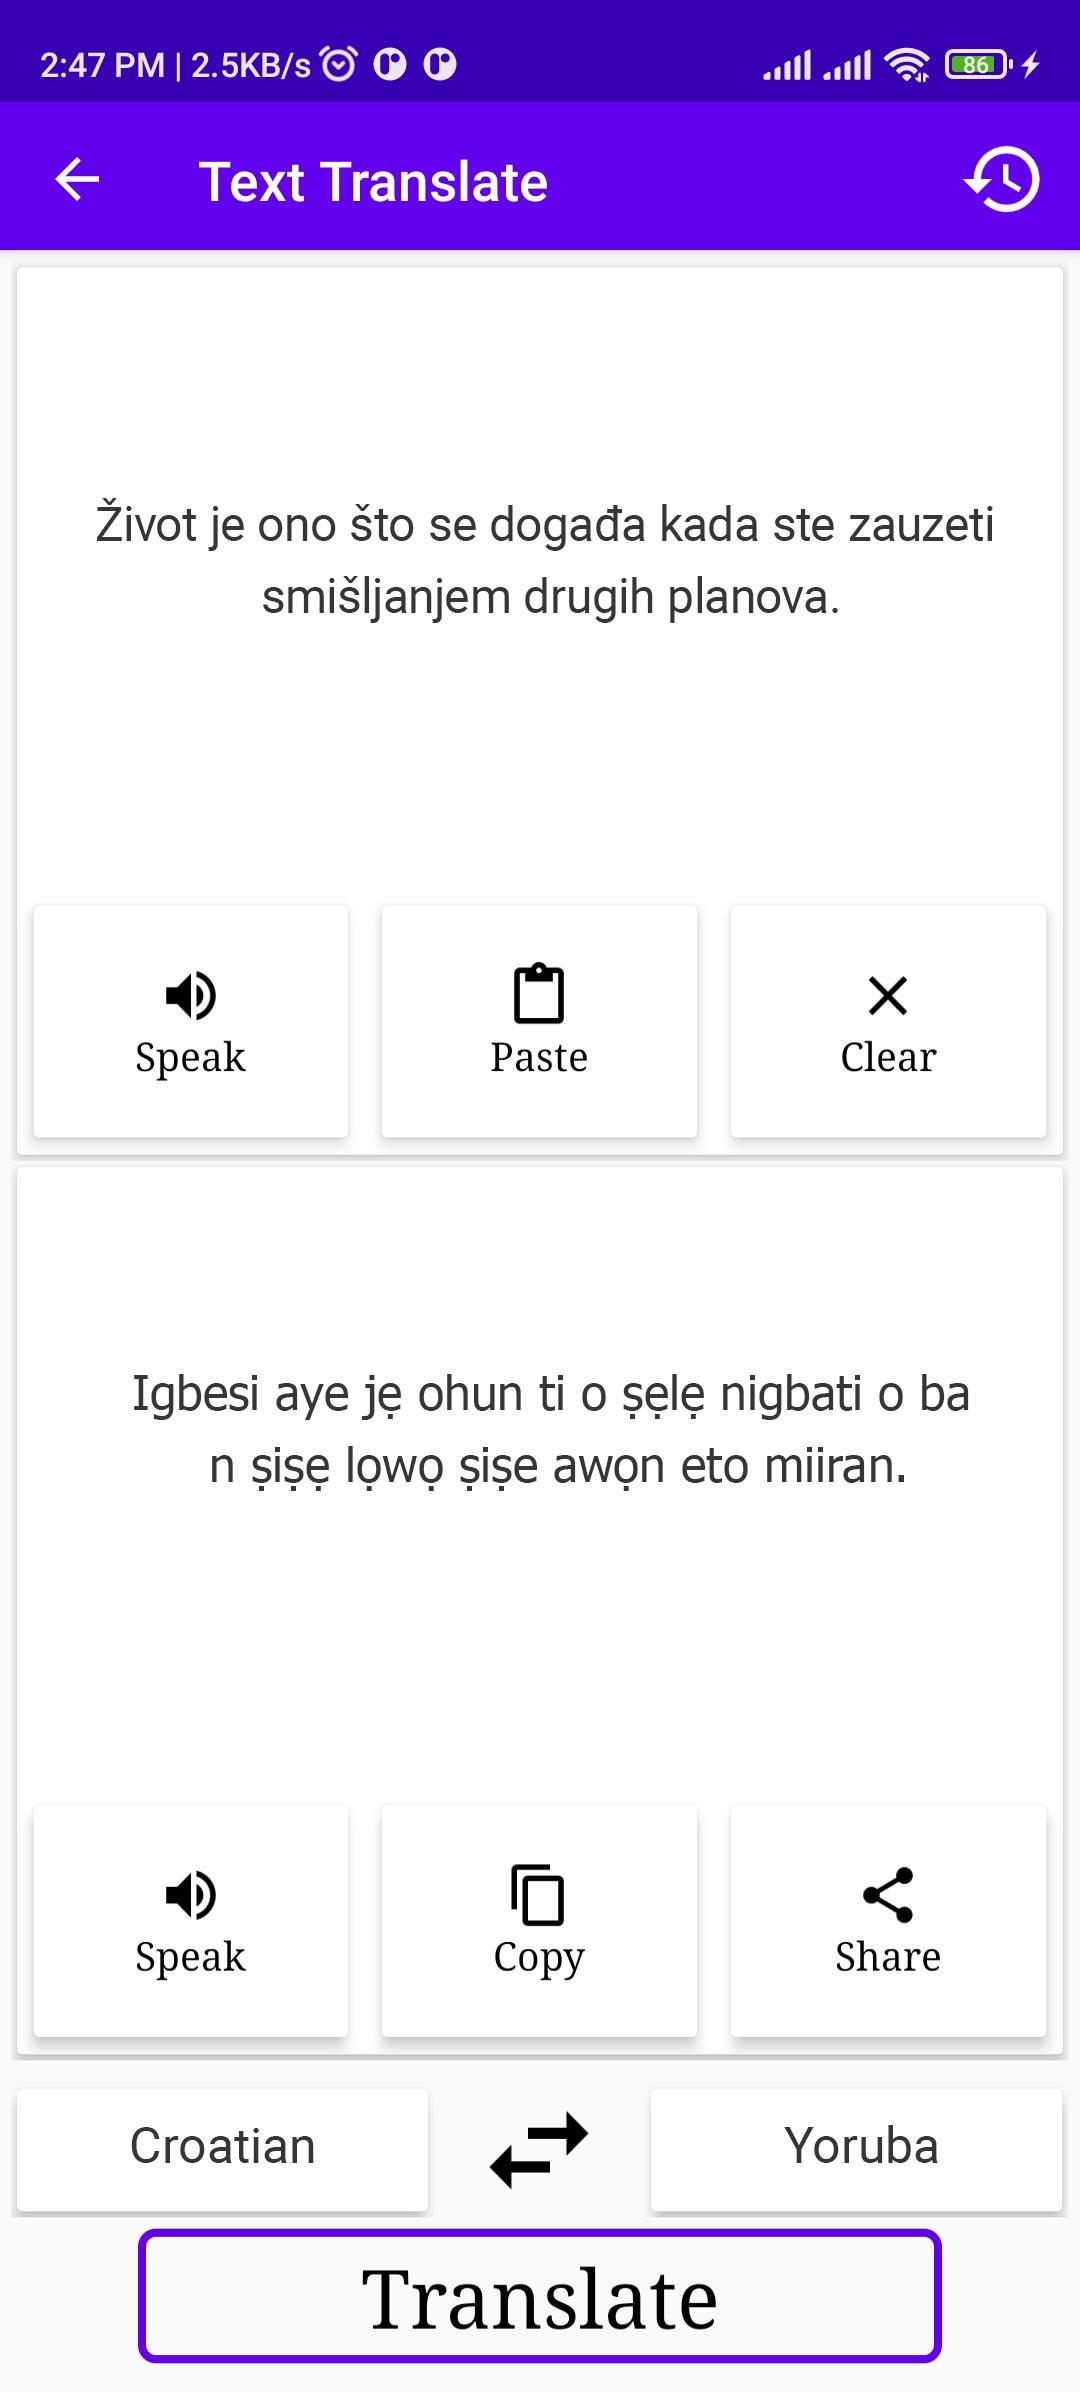Open the Yoruba target language selector
The height and width of the screenshot is (2400, 1080).
click(857, 2149)
